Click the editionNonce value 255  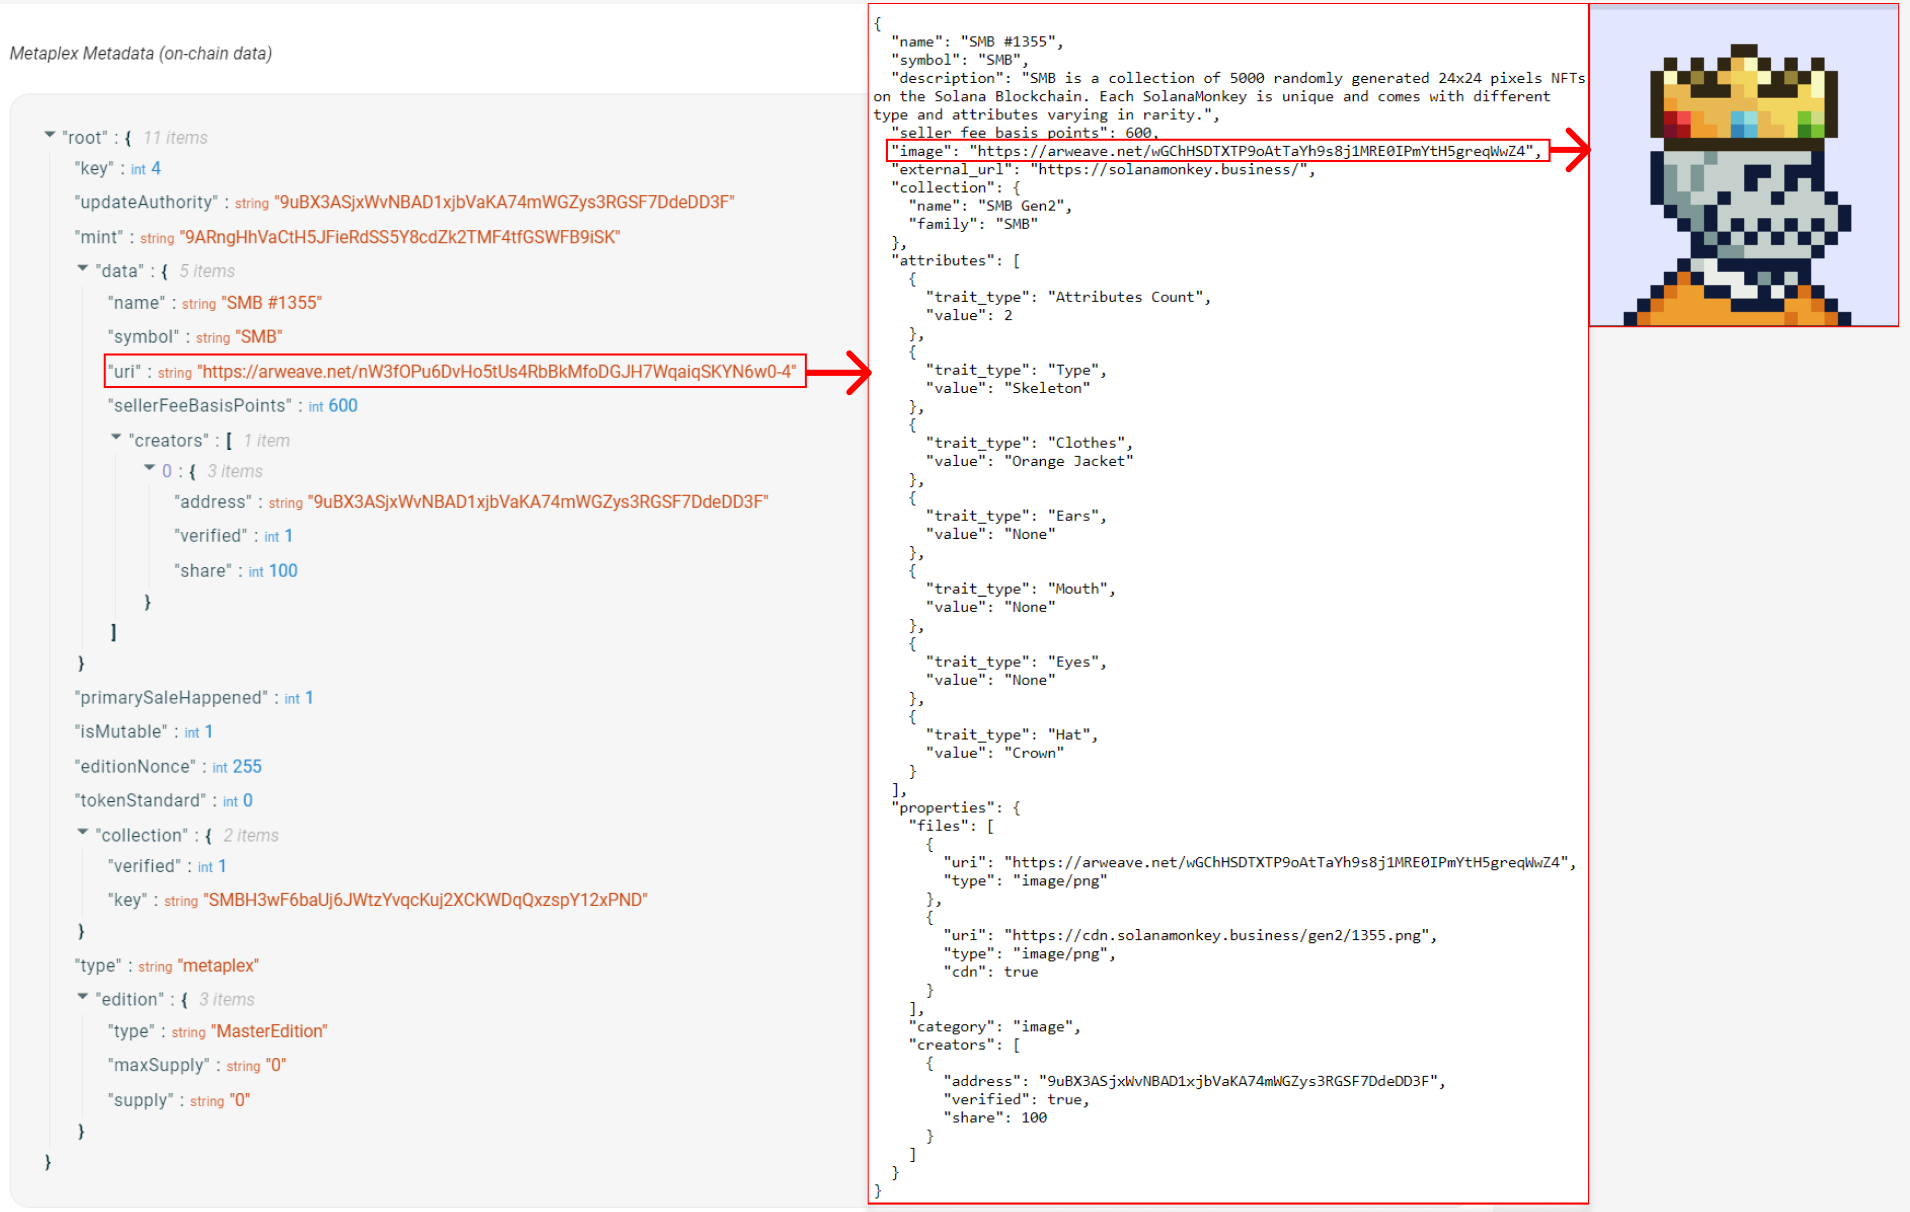(x=247, y=767)
